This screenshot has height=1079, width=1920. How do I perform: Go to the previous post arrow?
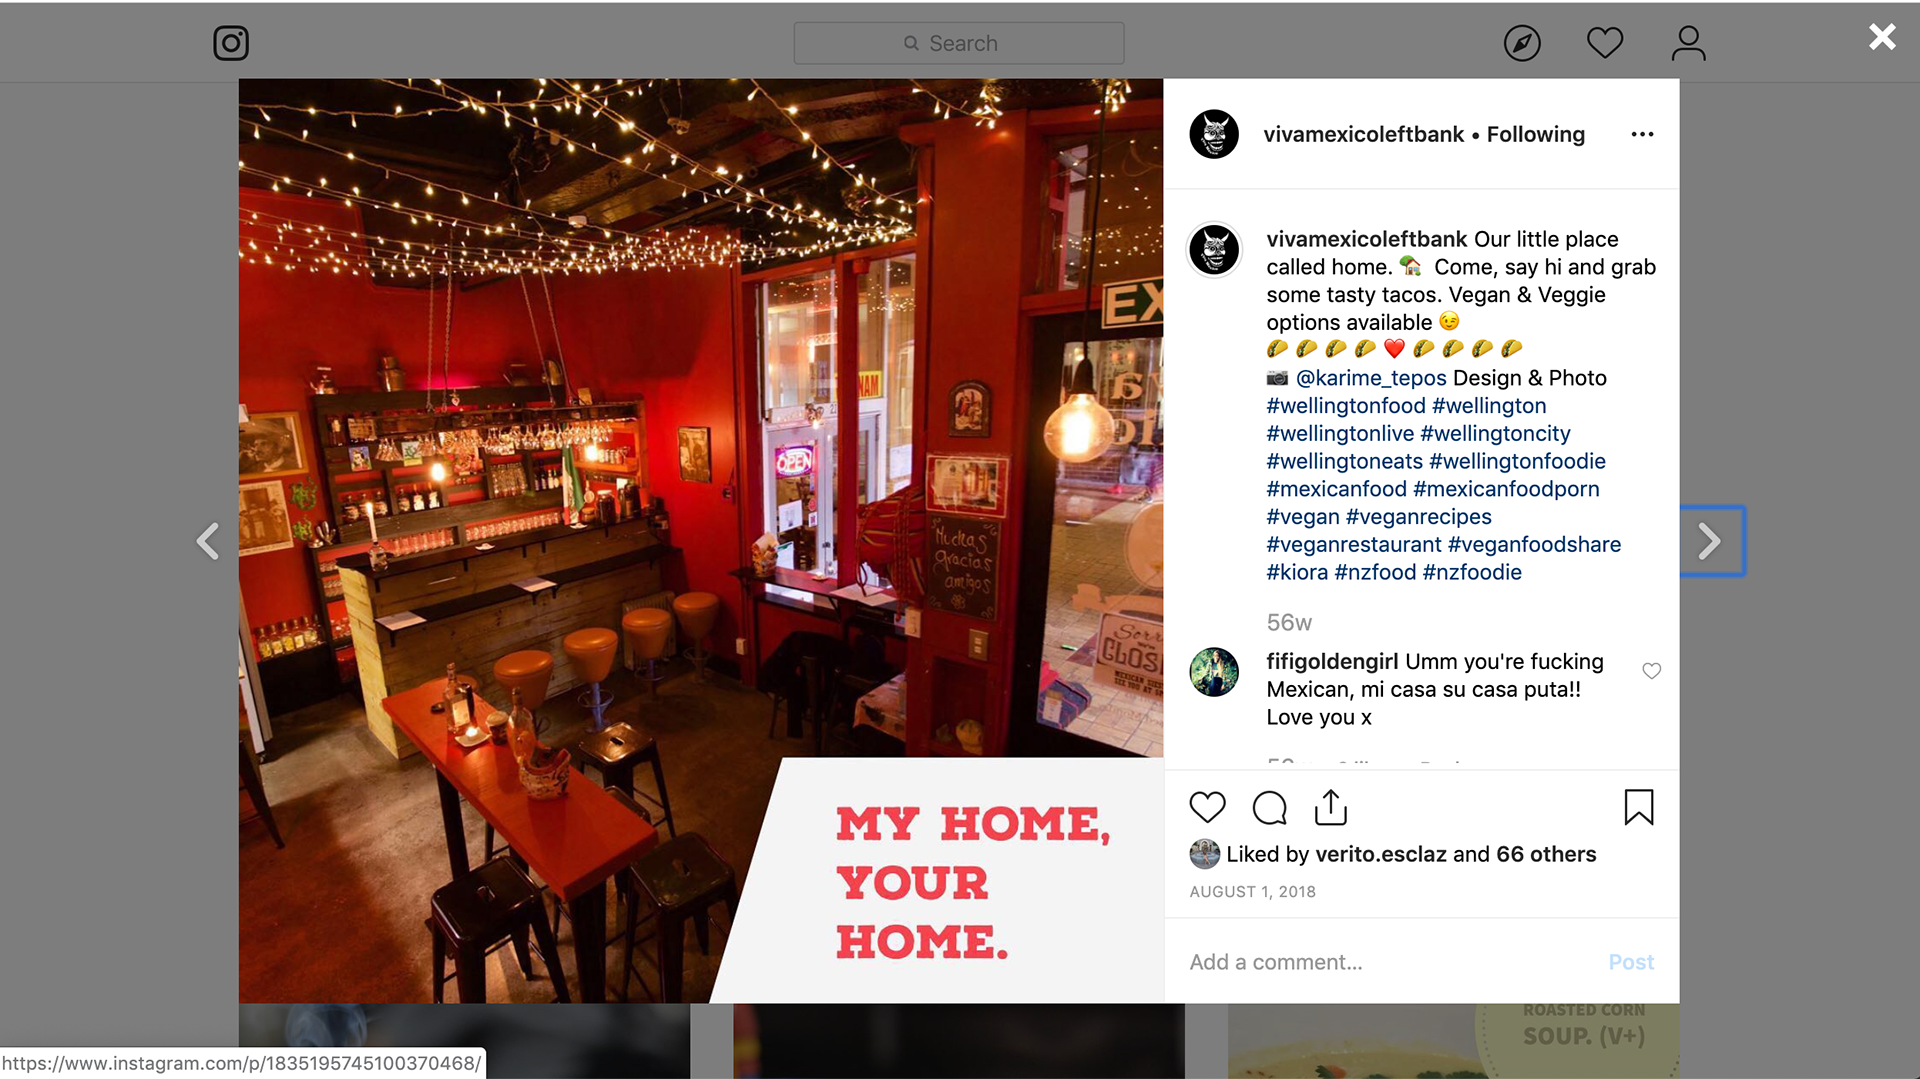208,541
